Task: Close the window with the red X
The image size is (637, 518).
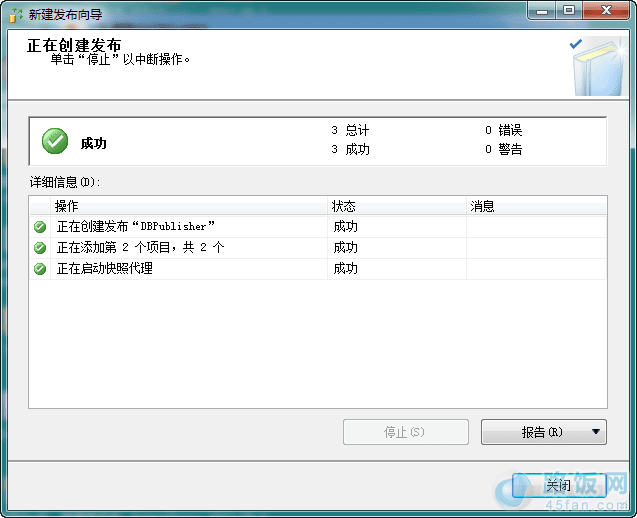Action: (606, 11)
